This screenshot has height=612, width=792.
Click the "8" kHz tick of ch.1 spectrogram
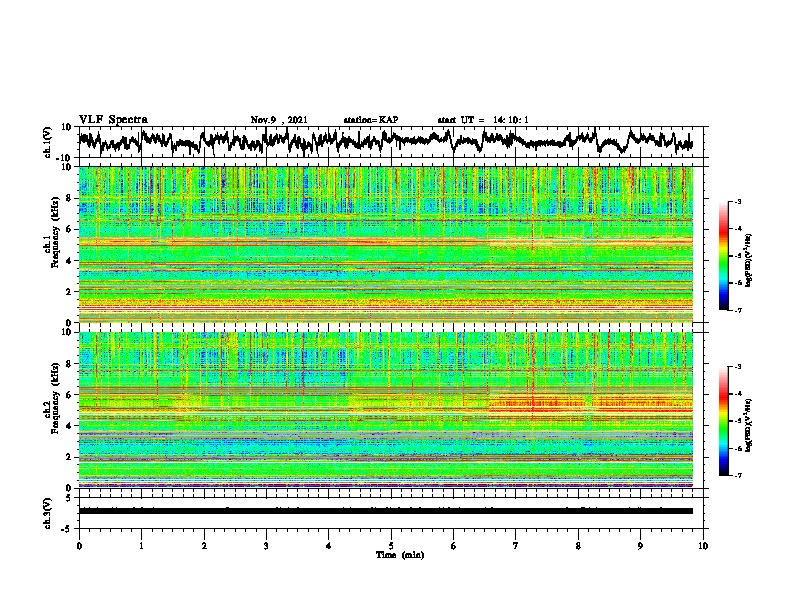[x=70, y=198]
